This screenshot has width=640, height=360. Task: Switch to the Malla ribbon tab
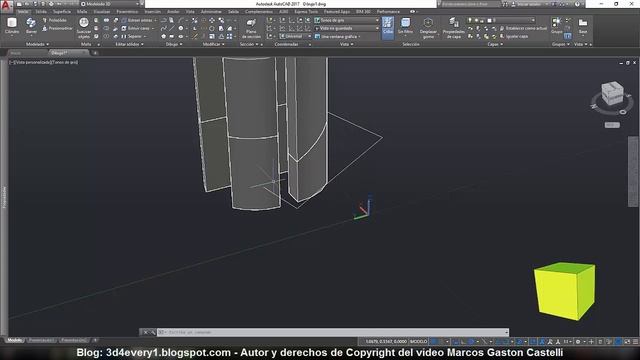(82, 11)
